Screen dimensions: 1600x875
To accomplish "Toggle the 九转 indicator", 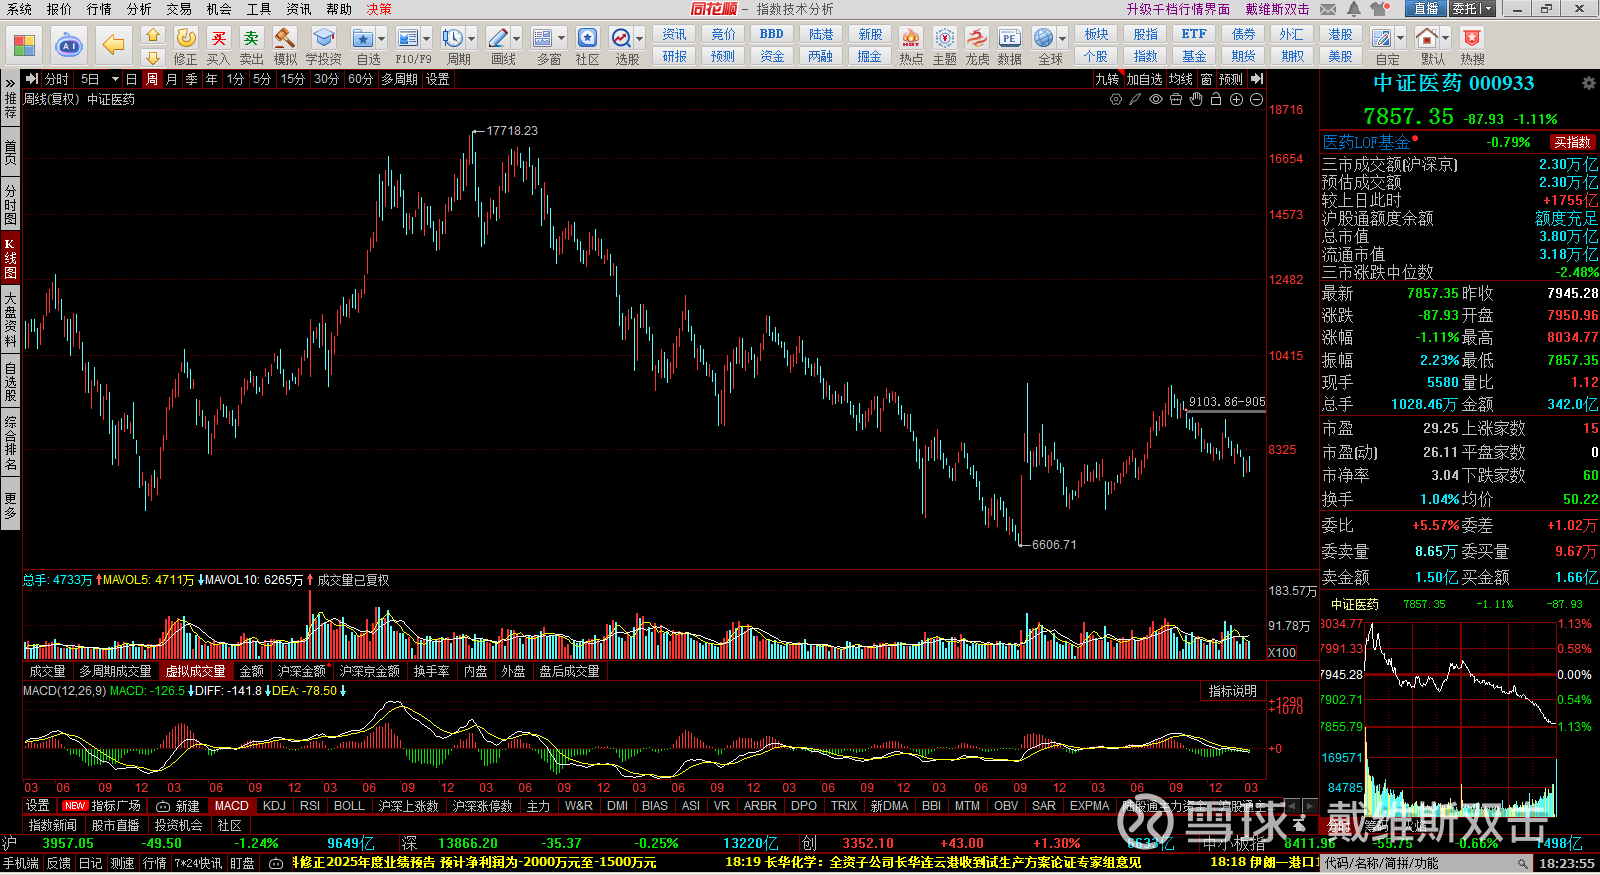I will coord(1107,79).
